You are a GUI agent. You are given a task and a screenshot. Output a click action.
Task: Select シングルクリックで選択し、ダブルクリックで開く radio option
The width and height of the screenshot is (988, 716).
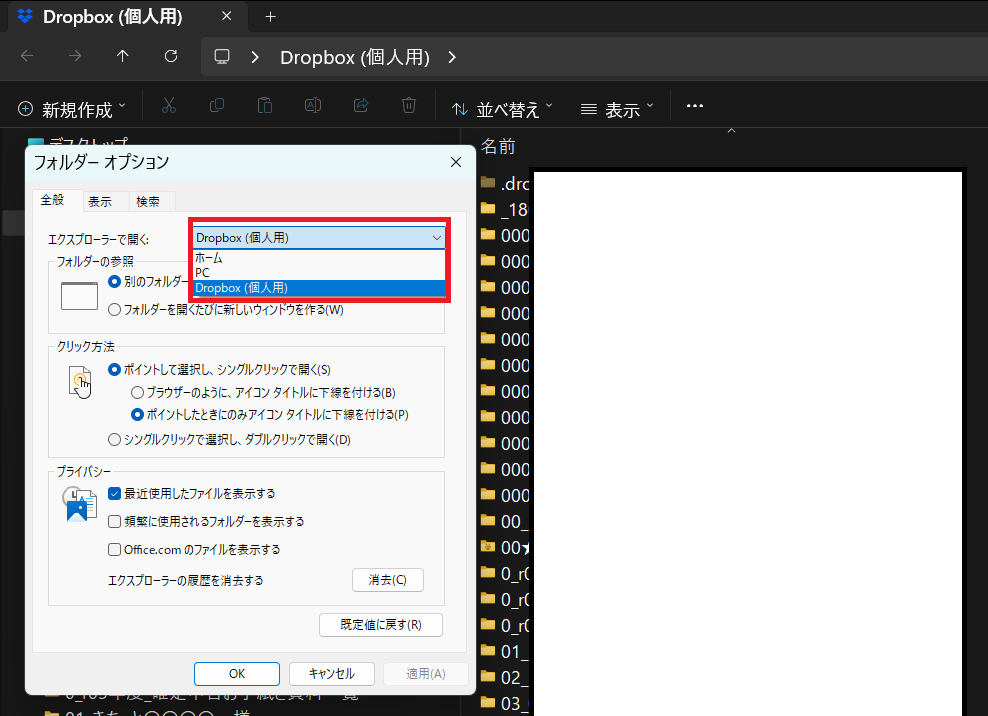click(x=115, y=439)
